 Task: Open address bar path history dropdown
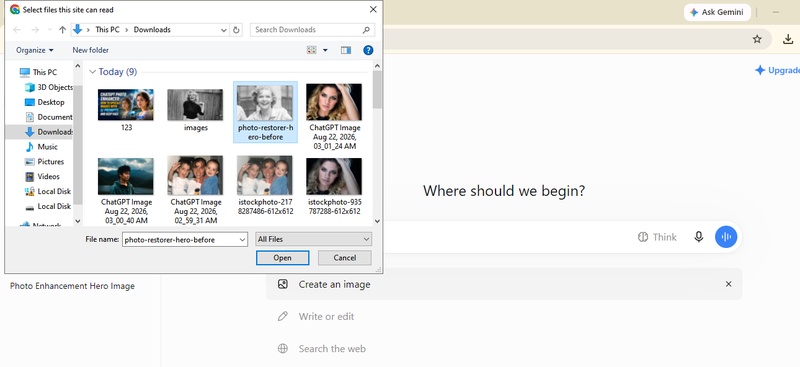click(223, 30)
